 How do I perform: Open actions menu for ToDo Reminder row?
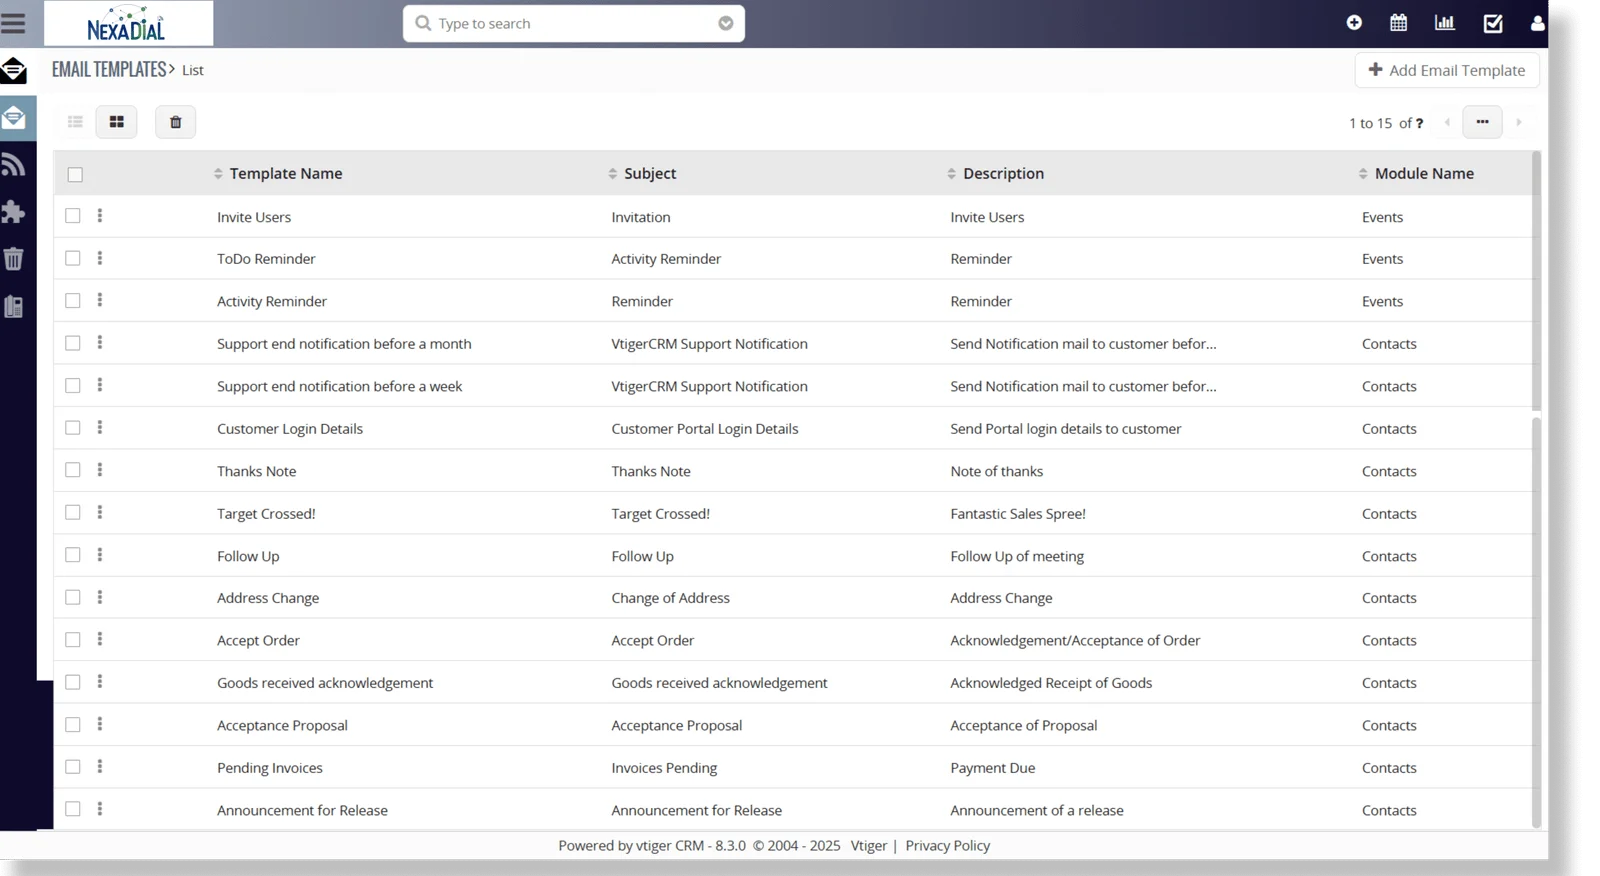click(x=100, y=258)
